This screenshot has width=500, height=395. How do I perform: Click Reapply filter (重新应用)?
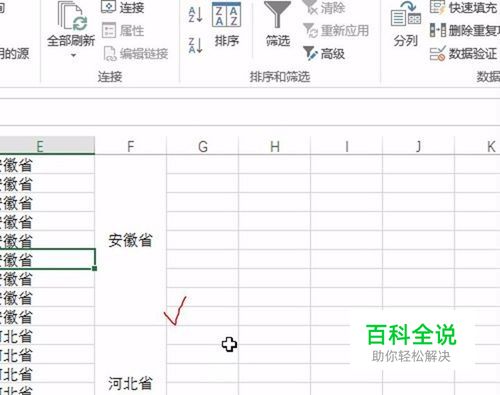point(336,31)
